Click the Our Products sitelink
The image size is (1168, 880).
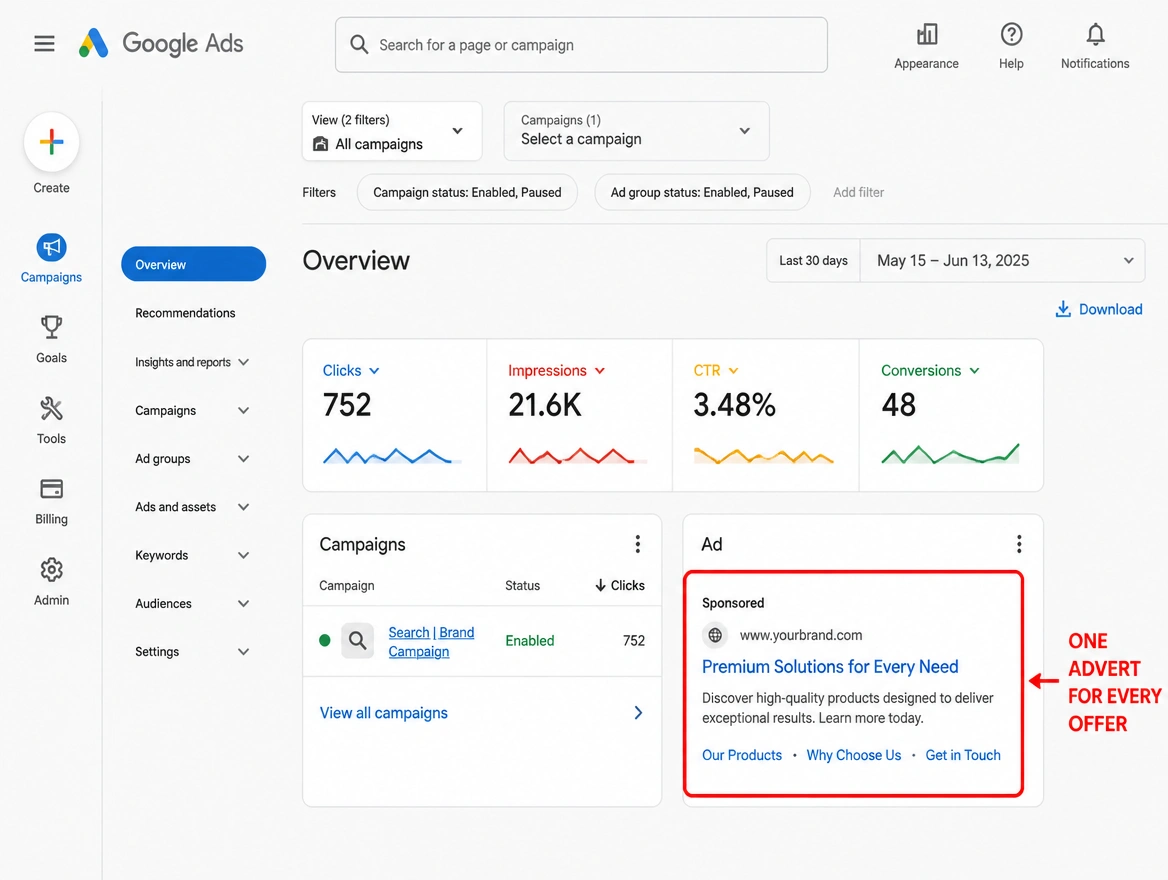click(x=742, y=755)
